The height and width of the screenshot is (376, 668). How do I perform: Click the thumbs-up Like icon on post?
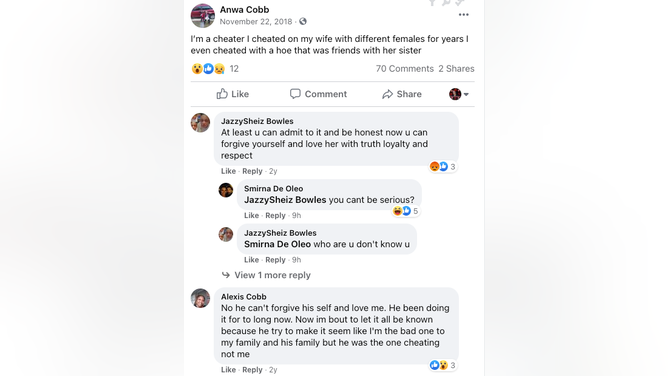222,94
